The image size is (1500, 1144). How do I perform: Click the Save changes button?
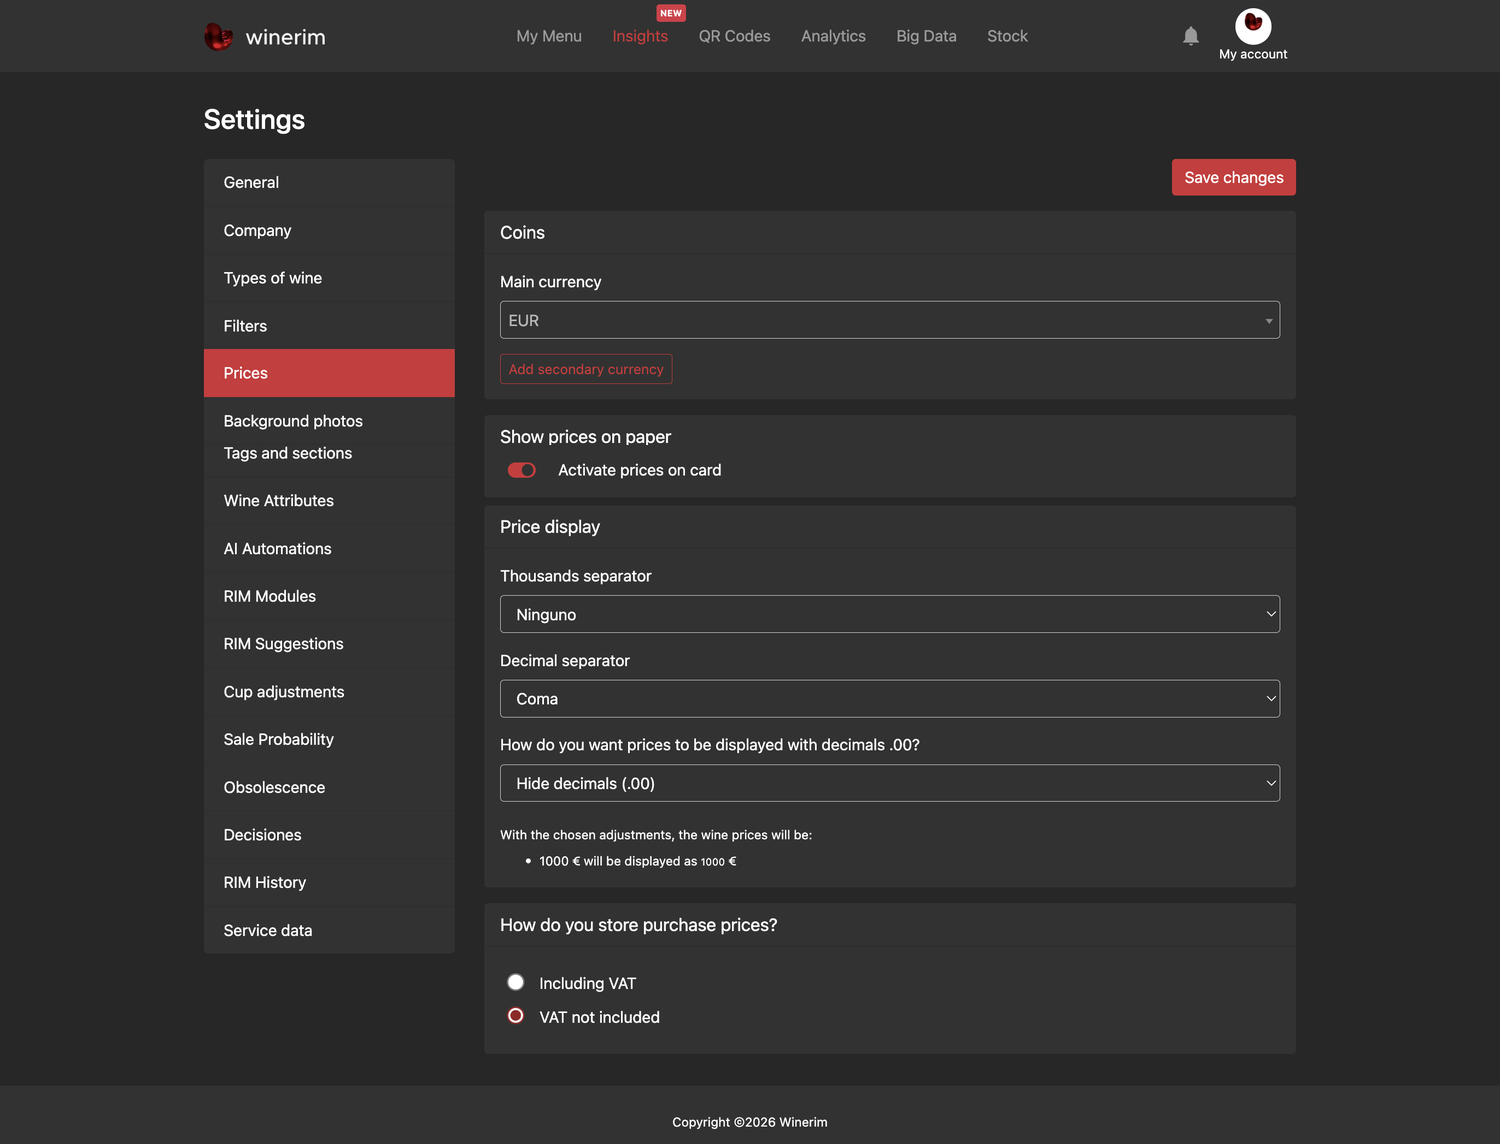(1234, 177)
